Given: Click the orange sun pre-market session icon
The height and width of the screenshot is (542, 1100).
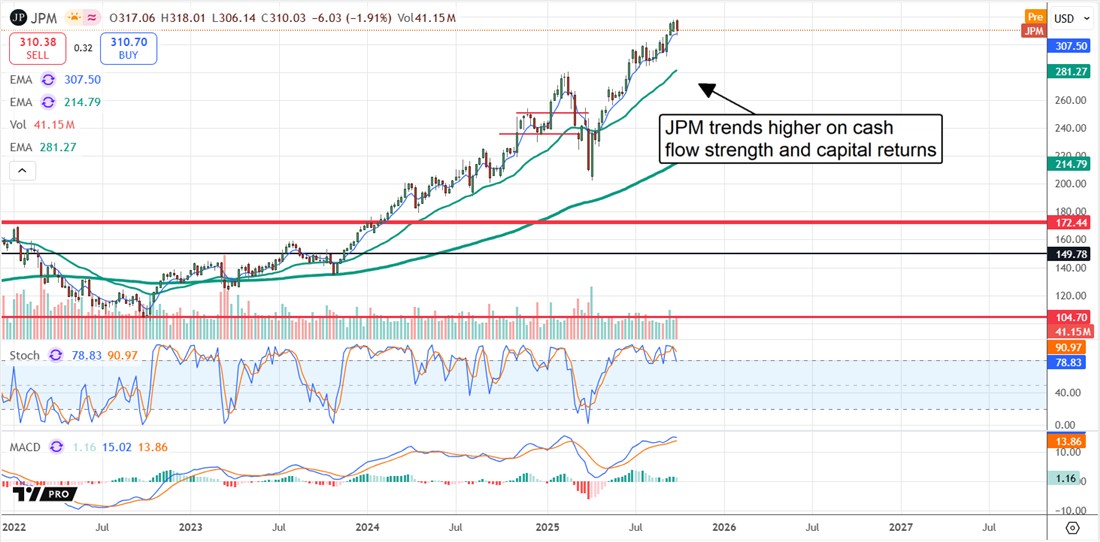Looking at the screenshot, I should tap(74, 17).
